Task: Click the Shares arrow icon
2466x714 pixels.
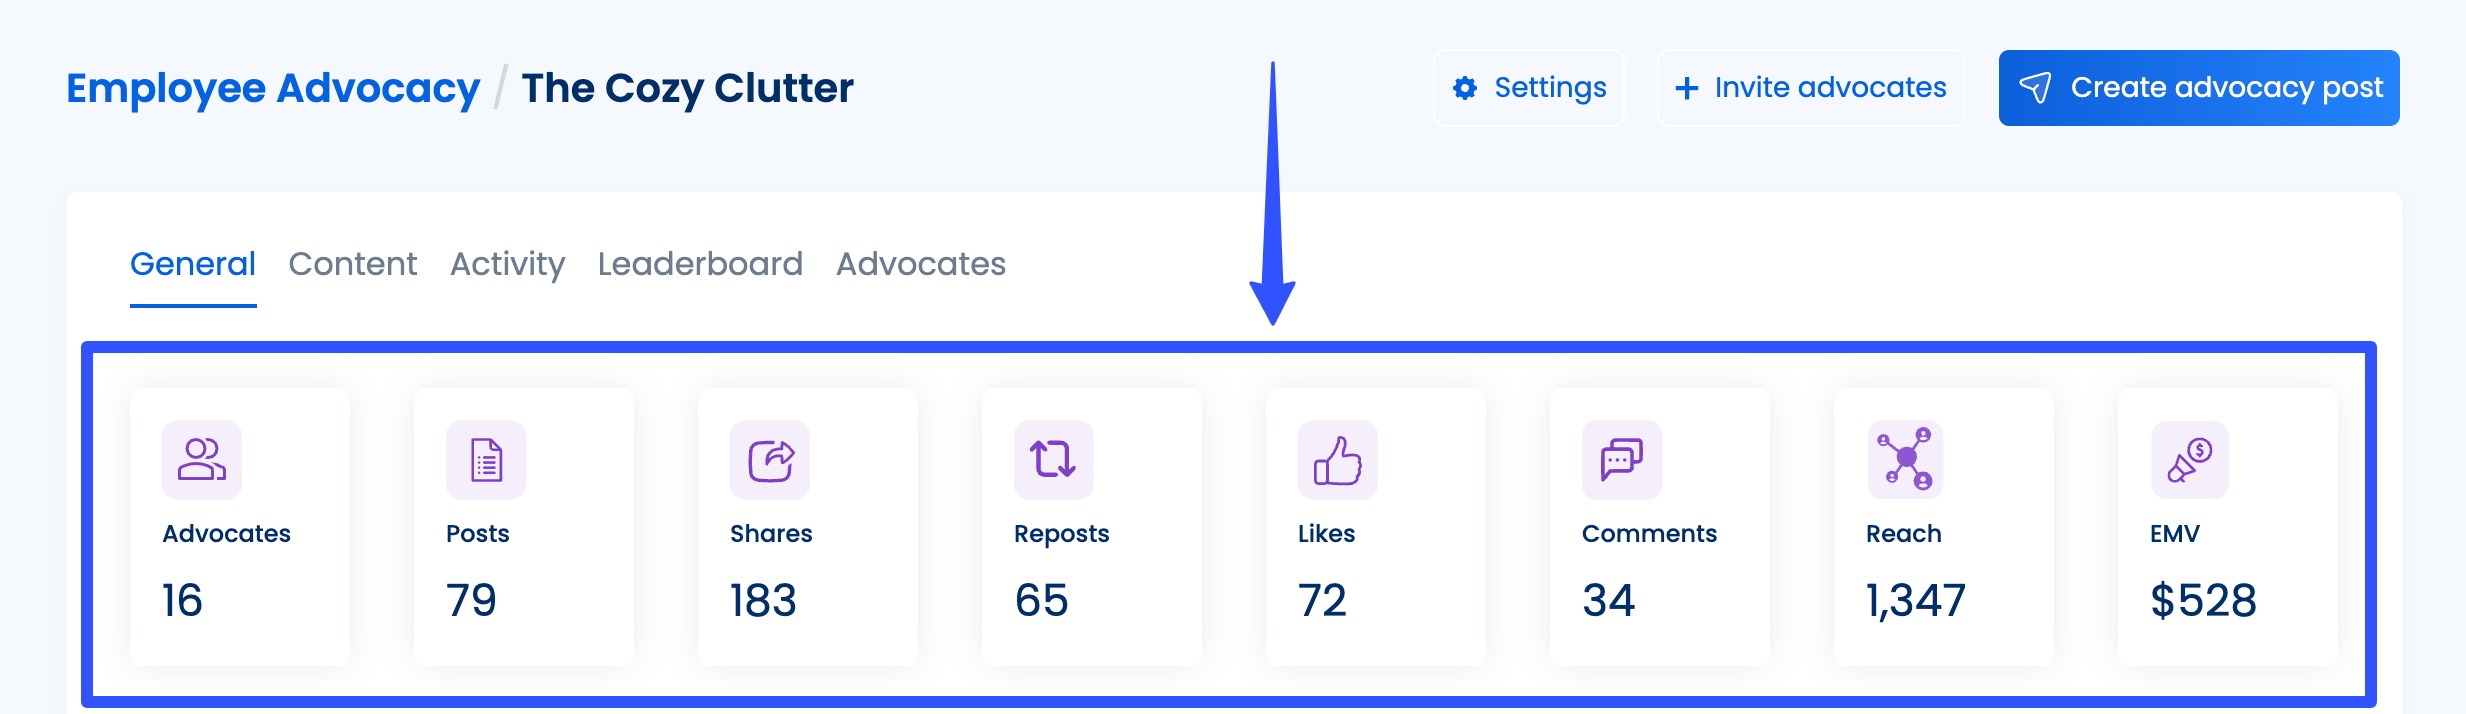Action: click(769, 460)
